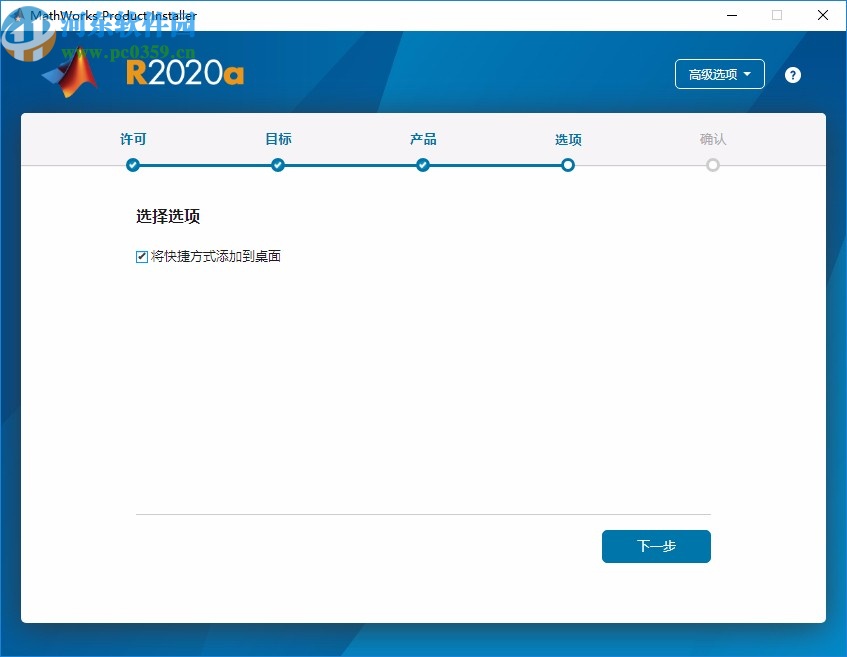This screenshot has height=657, width=847.
Task: Click the 确认 step indicator circle
Action: click(712, 165)
